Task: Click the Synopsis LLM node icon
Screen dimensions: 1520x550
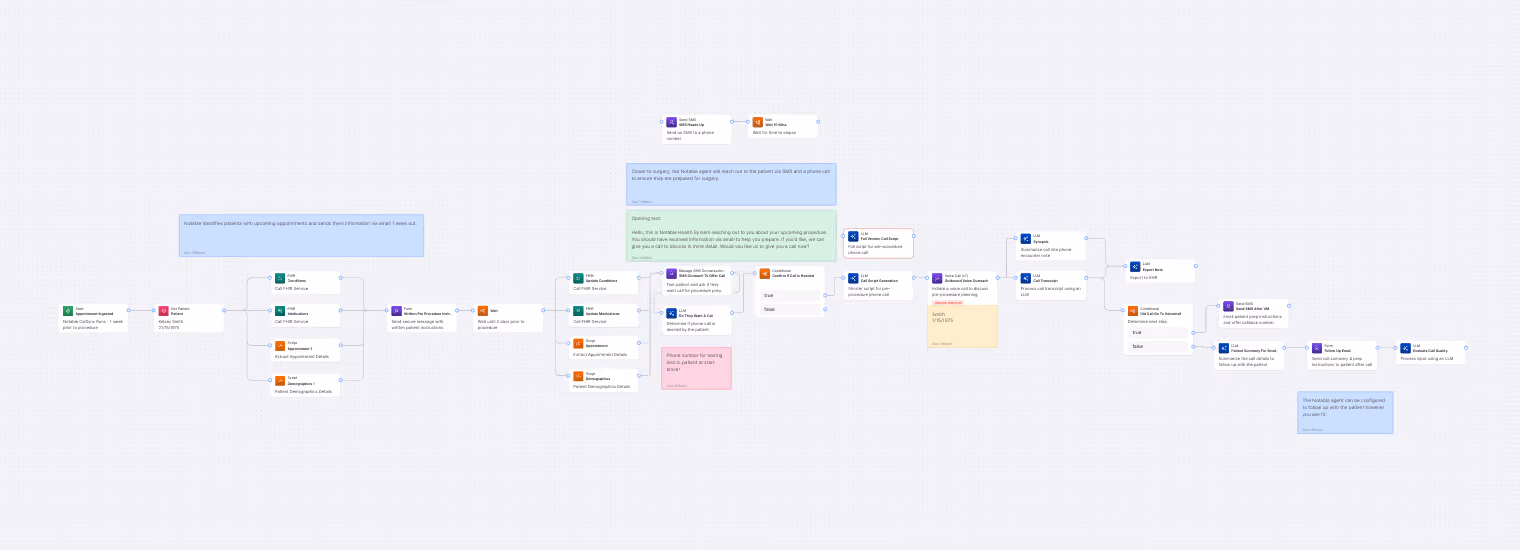Action: [x=1025, y=238]
